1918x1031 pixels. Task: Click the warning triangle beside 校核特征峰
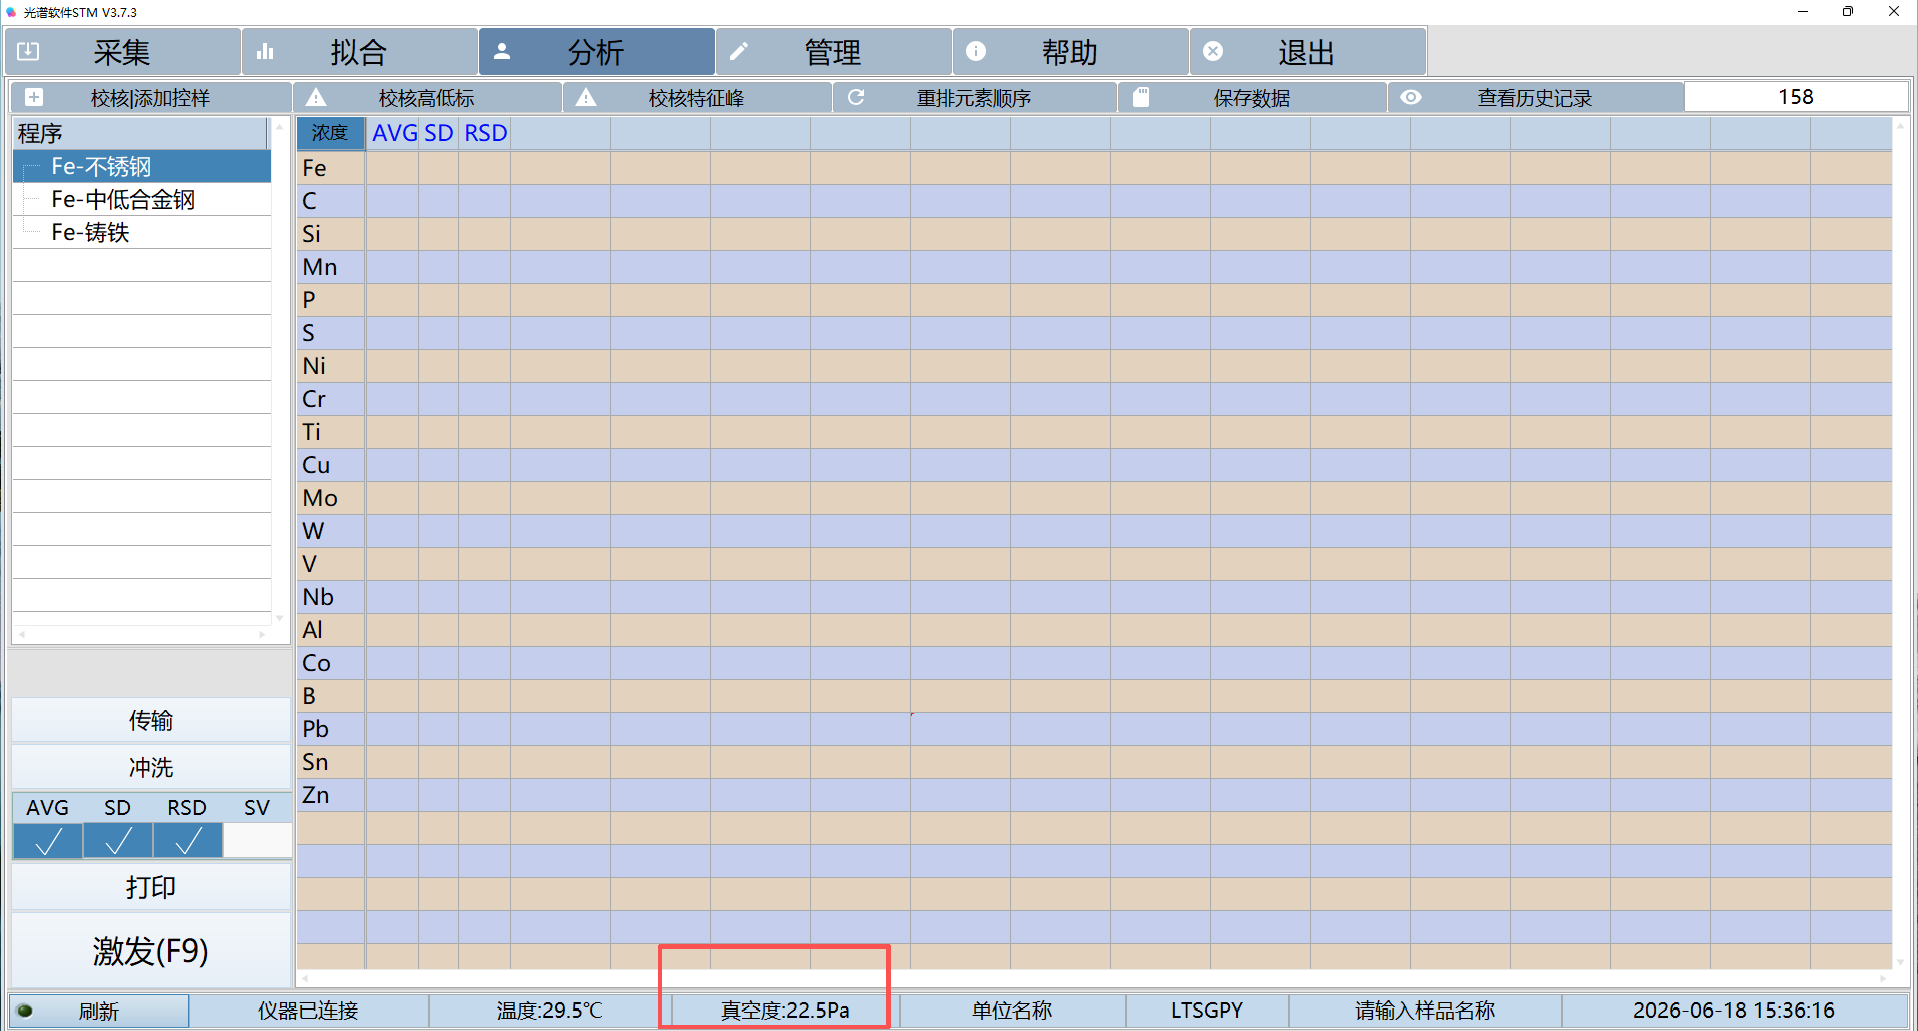click(586, 97)
